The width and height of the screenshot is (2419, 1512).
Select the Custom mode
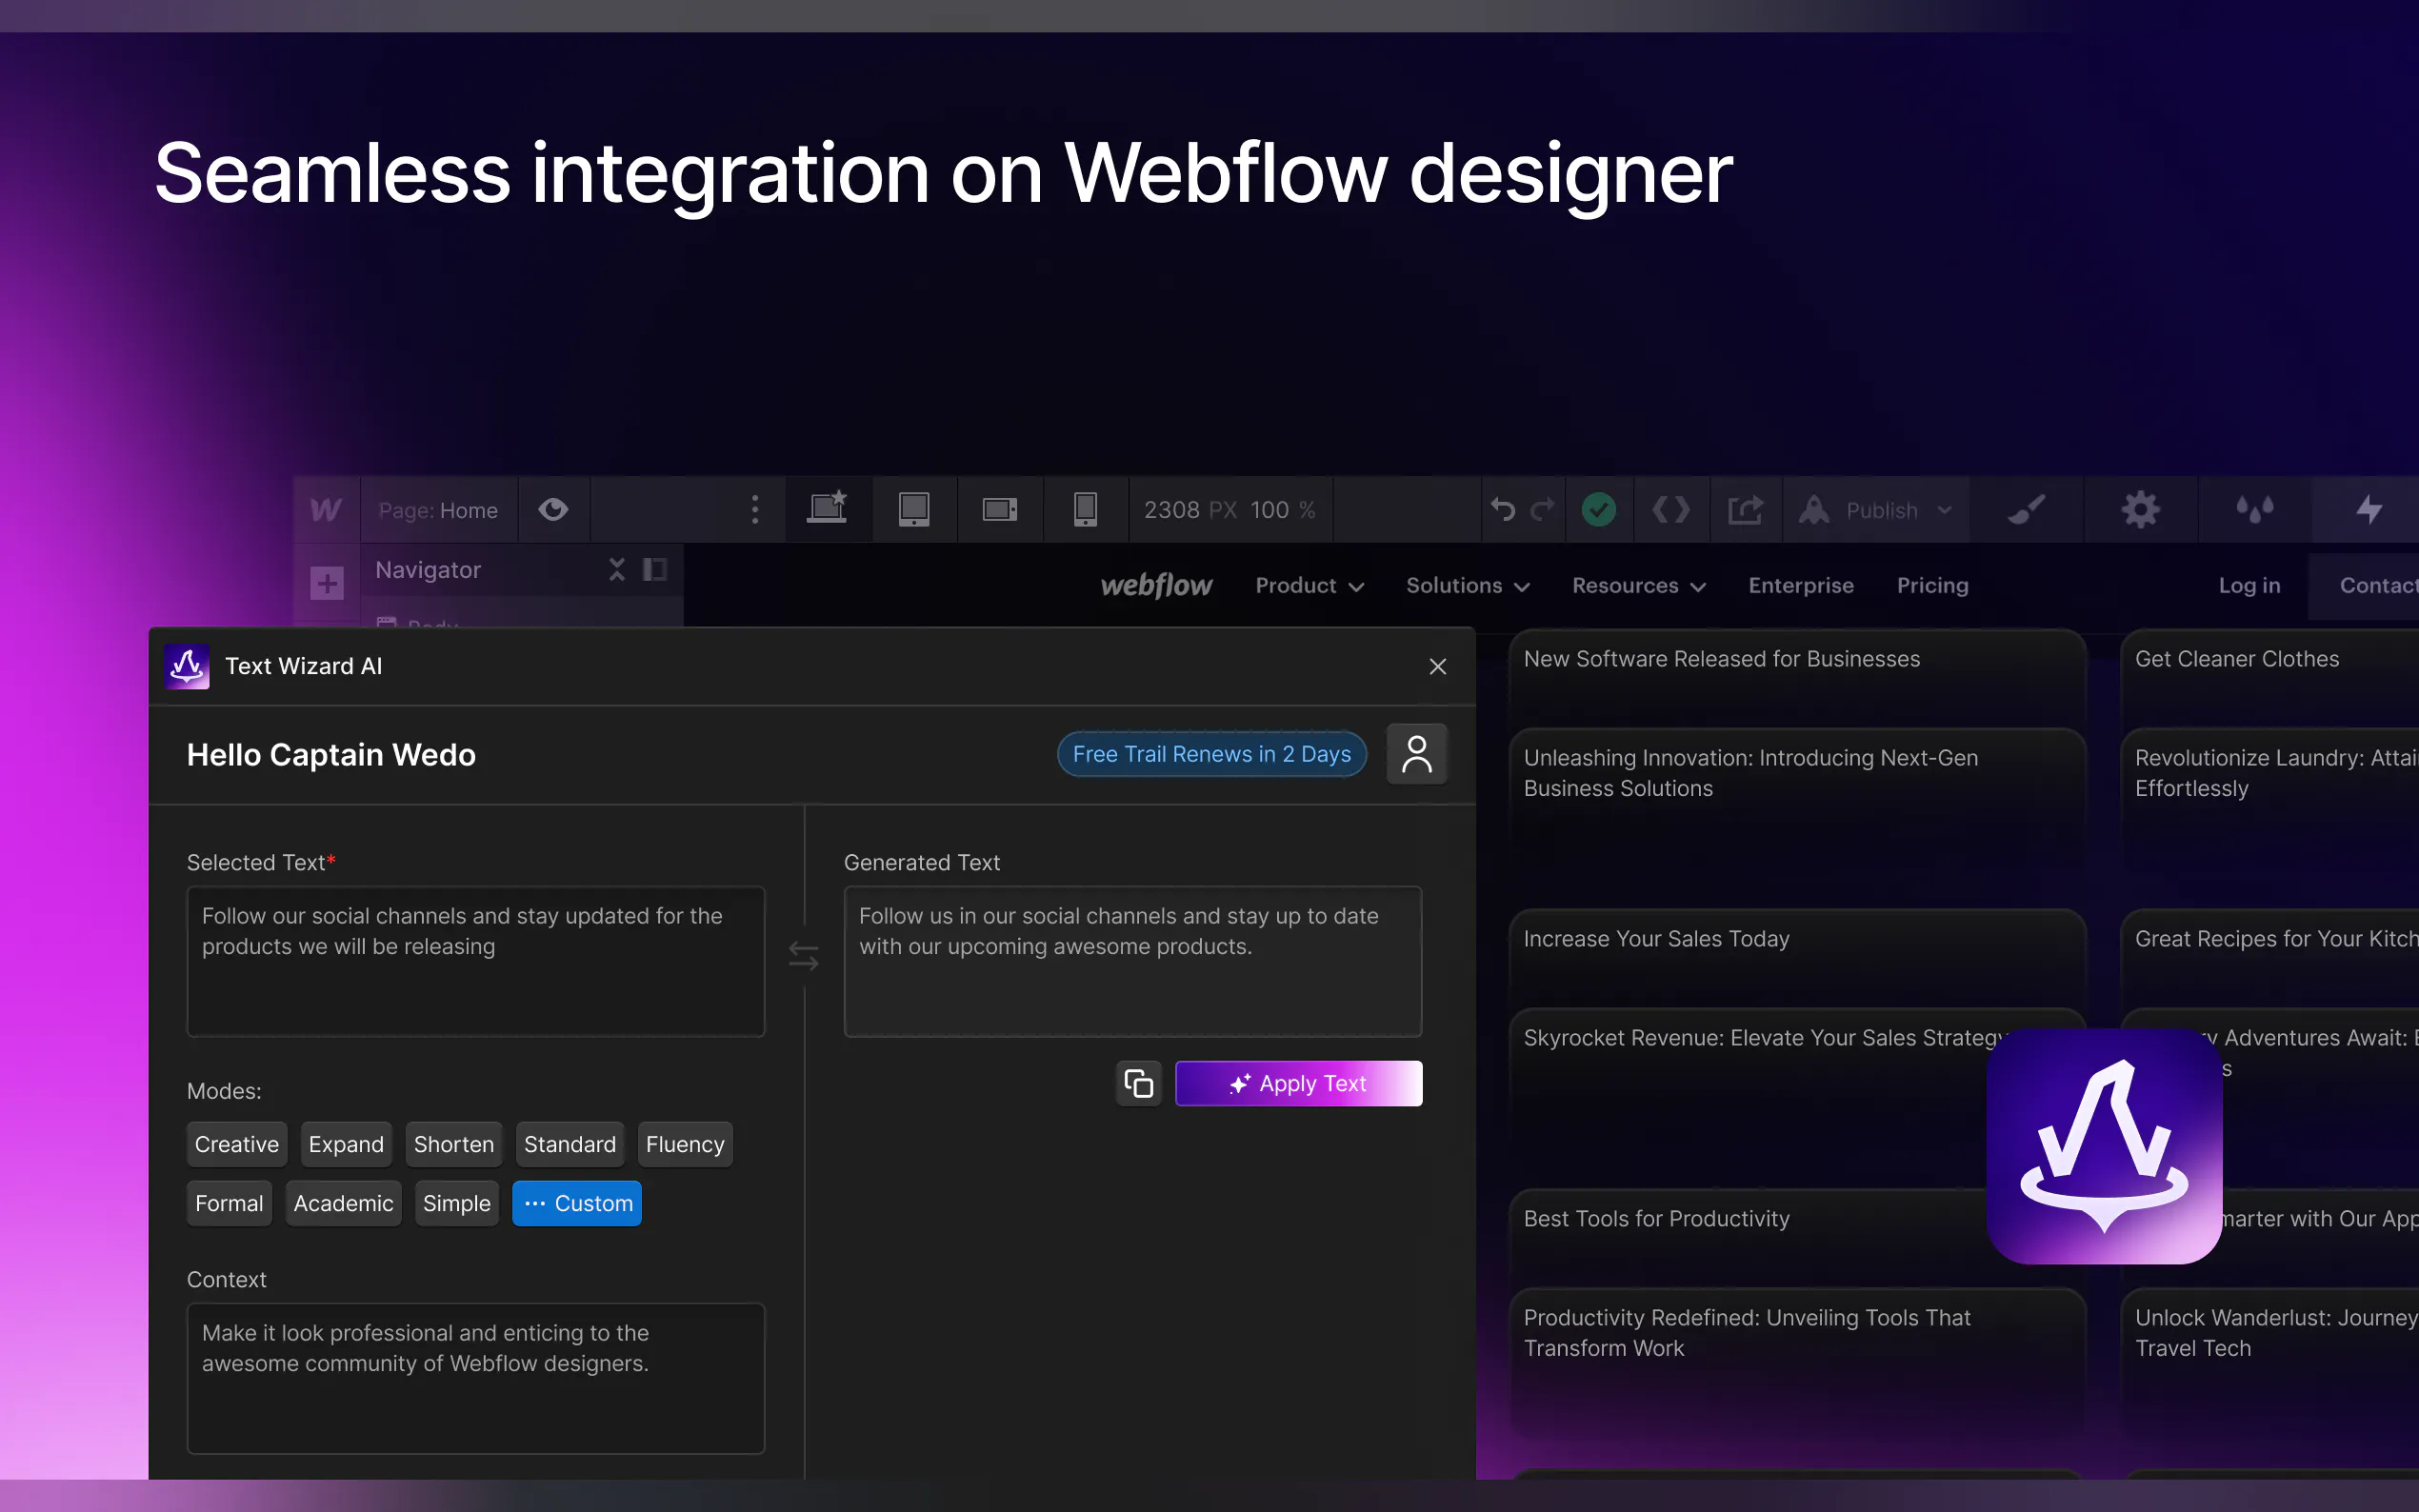[577, 1203]
